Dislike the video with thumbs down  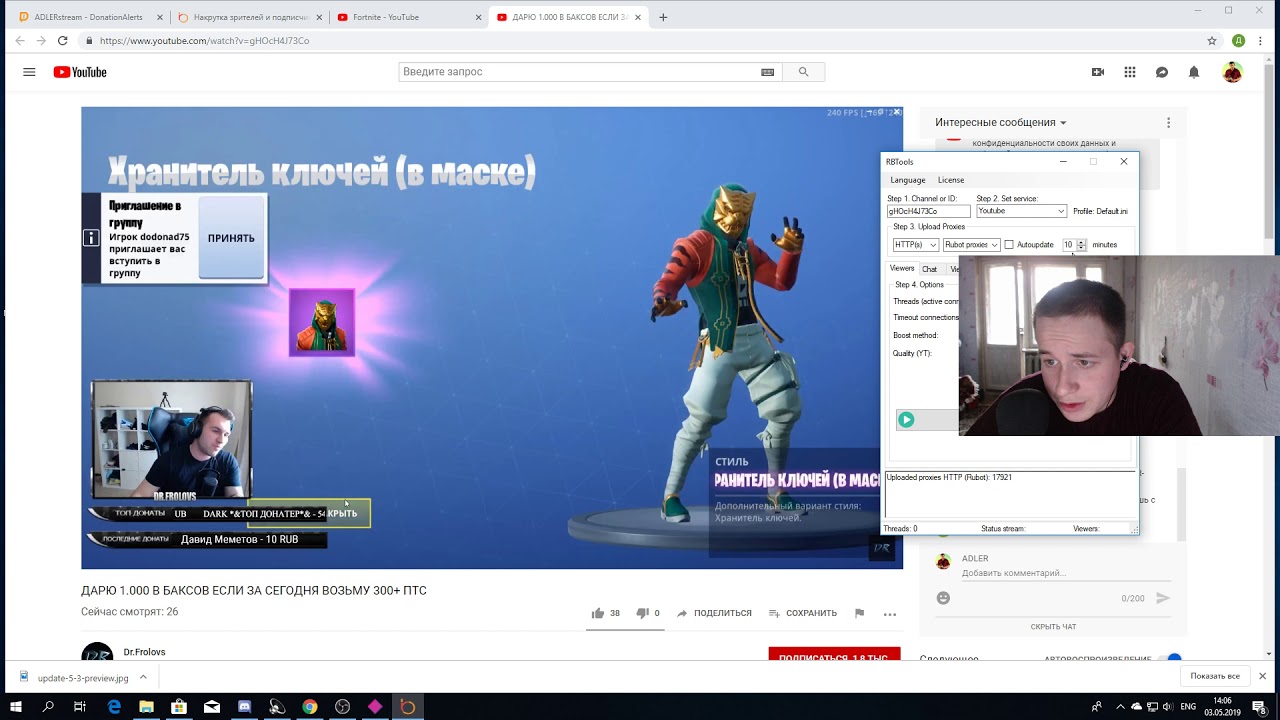[x=642, y=613]
